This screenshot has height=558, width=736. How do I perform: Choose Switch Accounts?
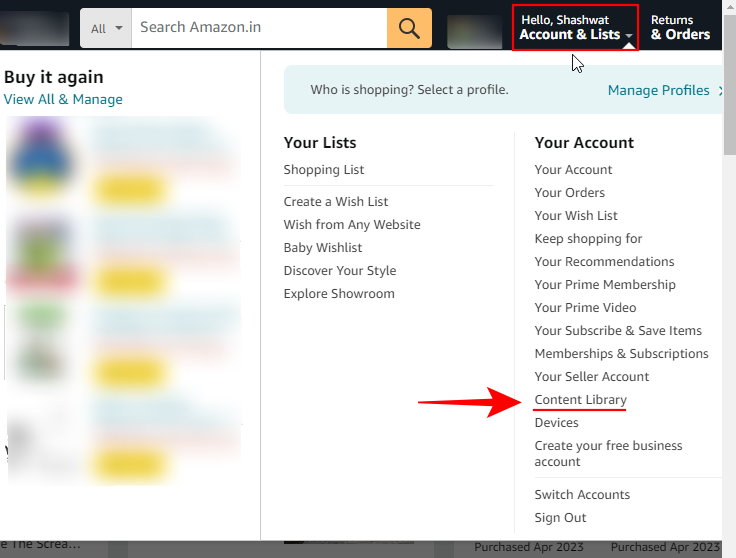point(582,494)
